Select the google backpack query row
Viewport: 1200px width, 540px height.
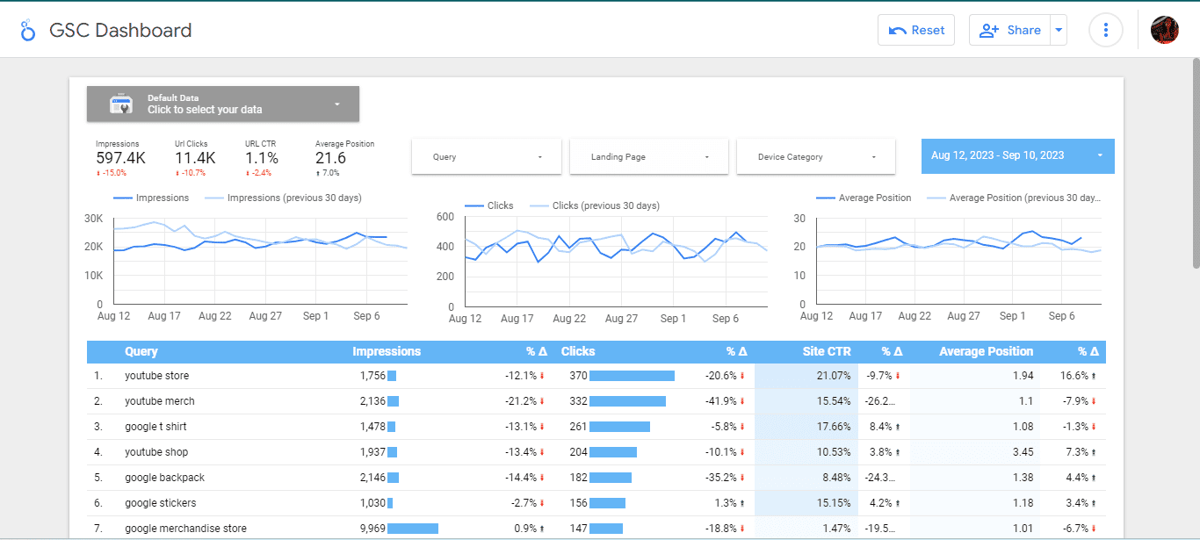pyautogui.click(x=597, y=478)
